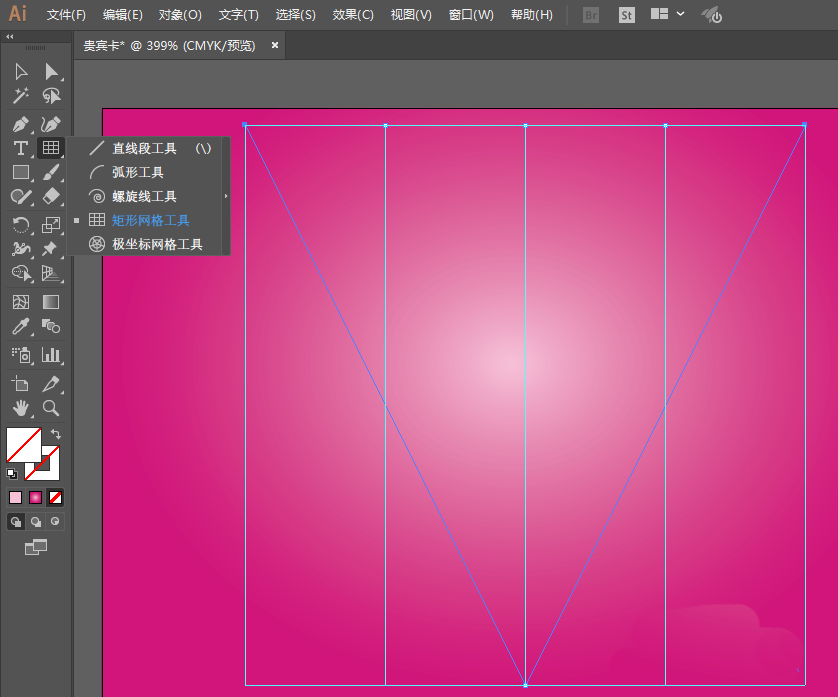Open the 效果(C) menu
This screenshot has width=838, height=697.
pyautogui.click(x=353, y=15)
